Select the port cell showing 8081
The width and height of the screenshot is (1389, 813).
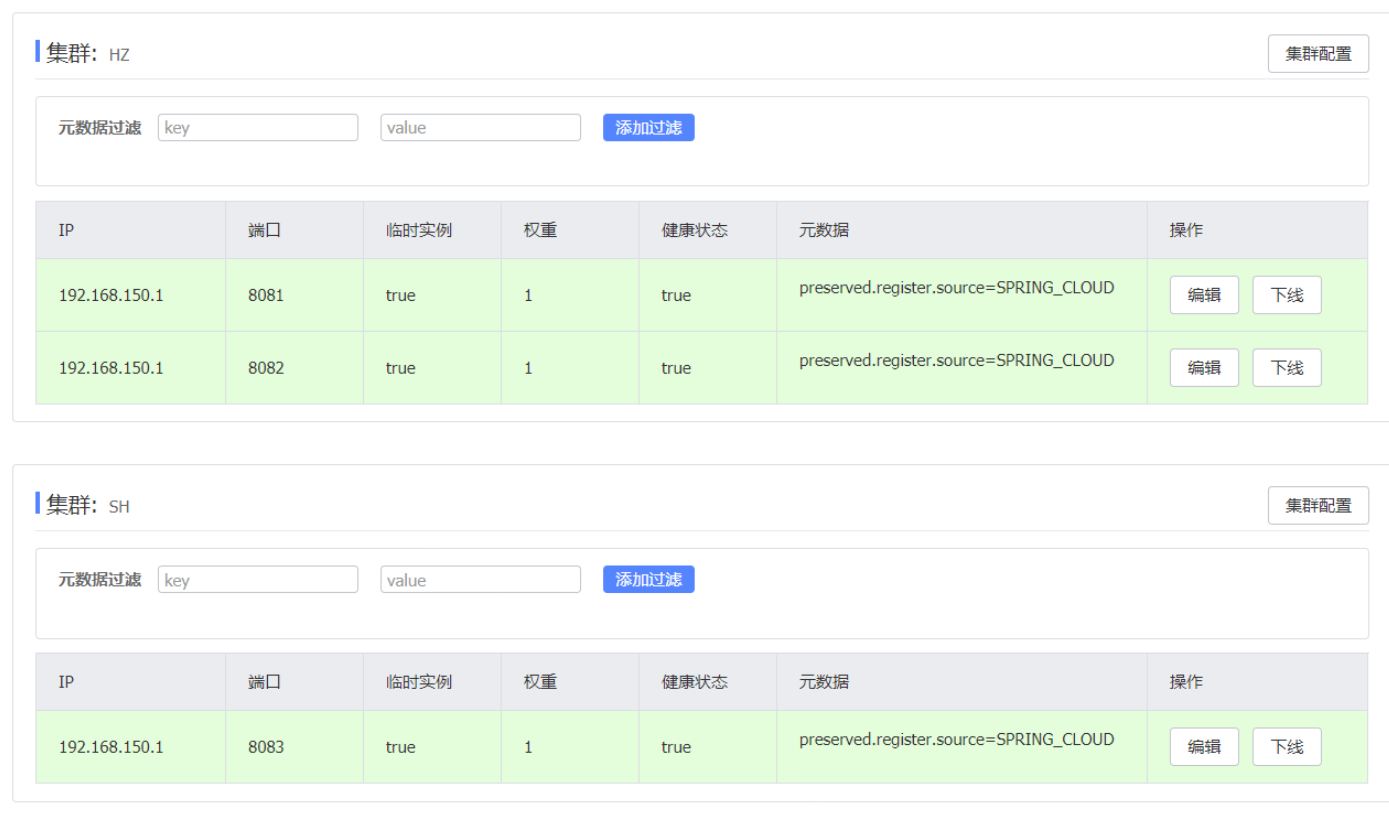[266, 296]
